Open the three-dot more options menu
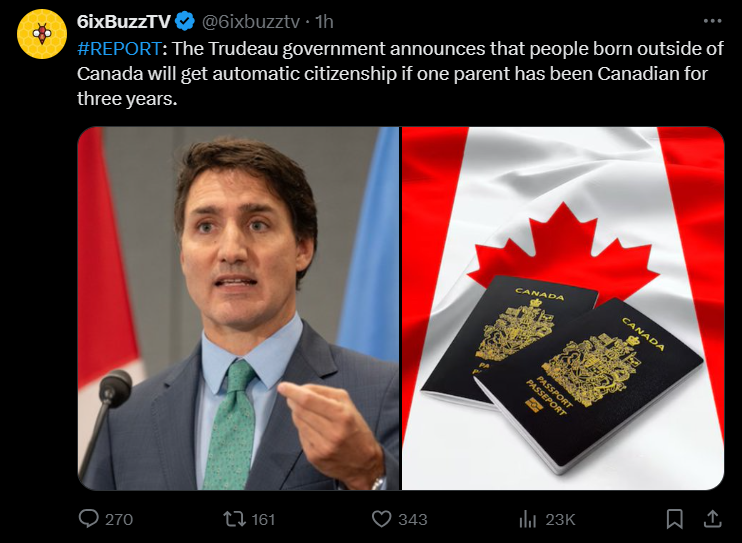 712,21
